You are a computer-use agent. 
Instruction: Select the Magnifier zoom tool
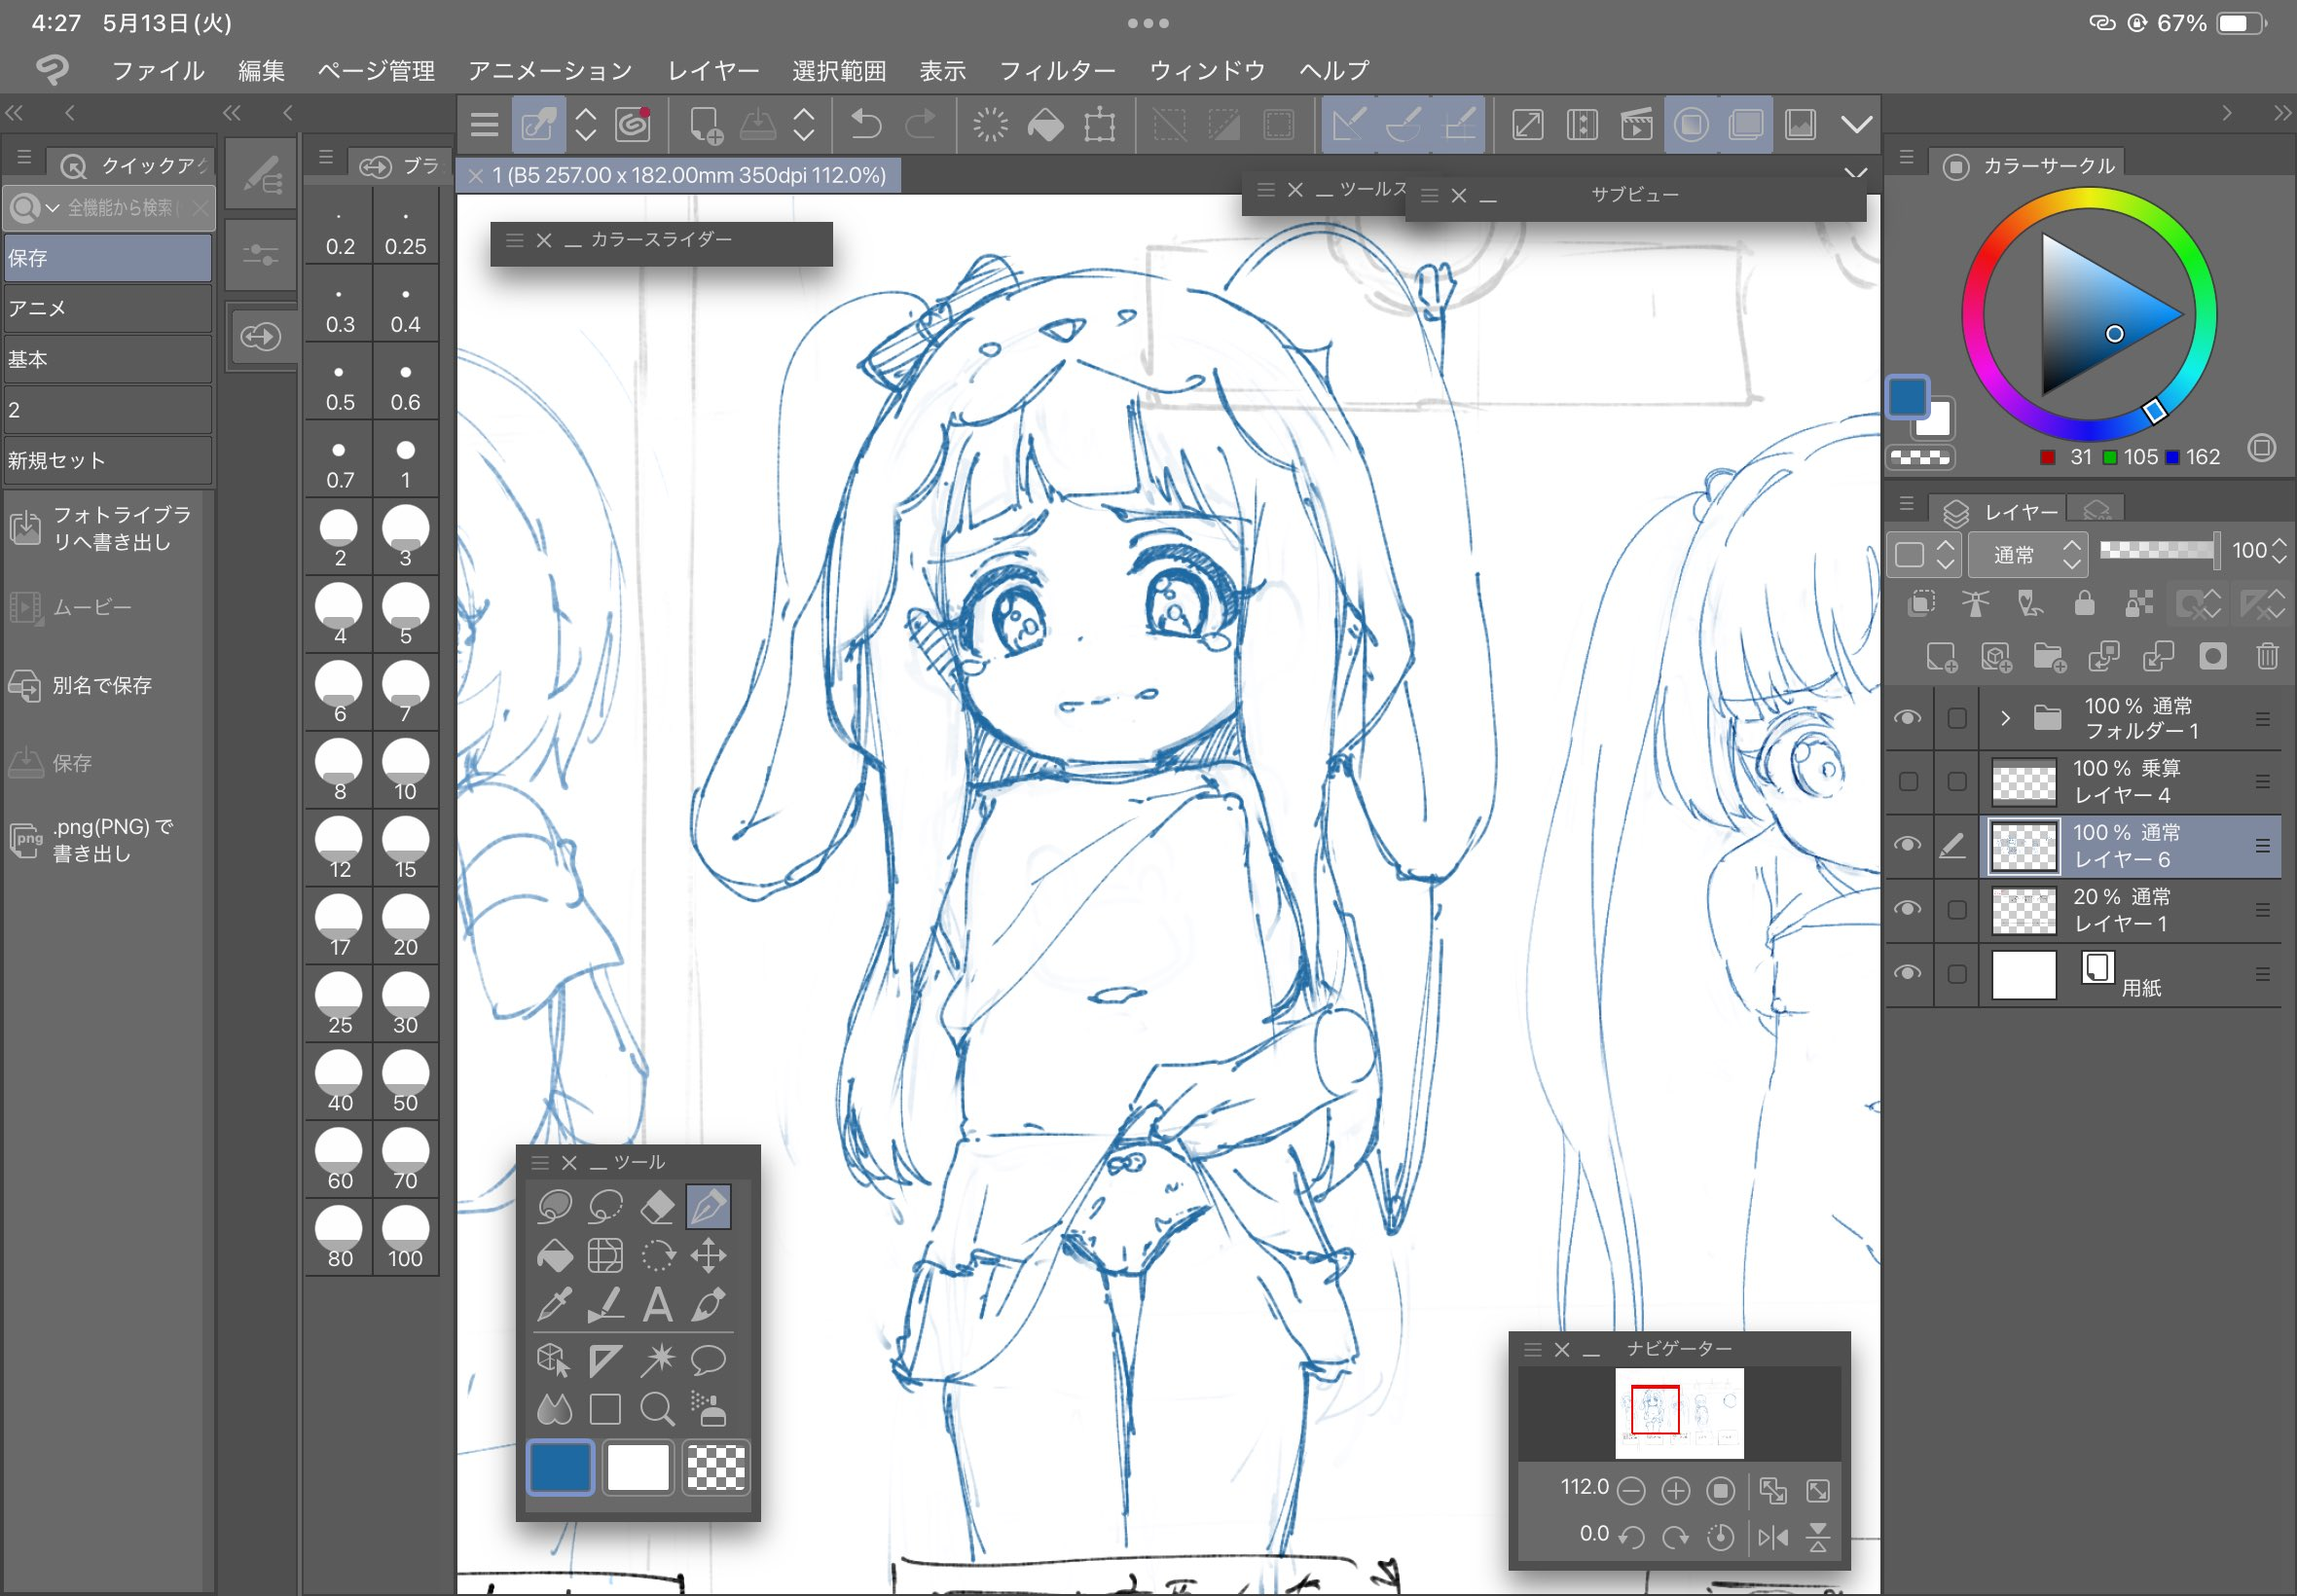click(x=657, y=1410)
